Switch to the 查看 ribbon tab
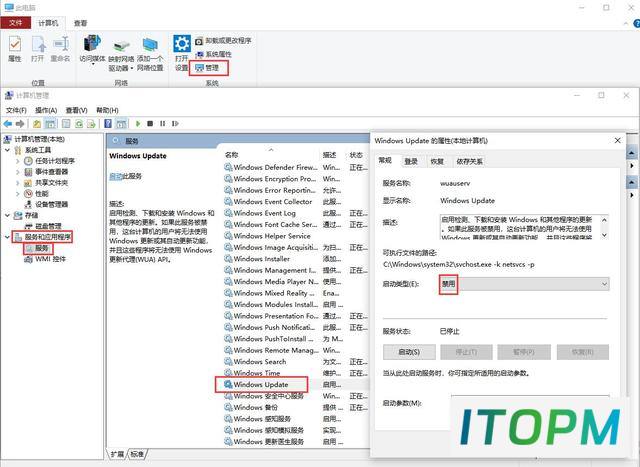This screenshot has height=467, width=640. point(80,23)
